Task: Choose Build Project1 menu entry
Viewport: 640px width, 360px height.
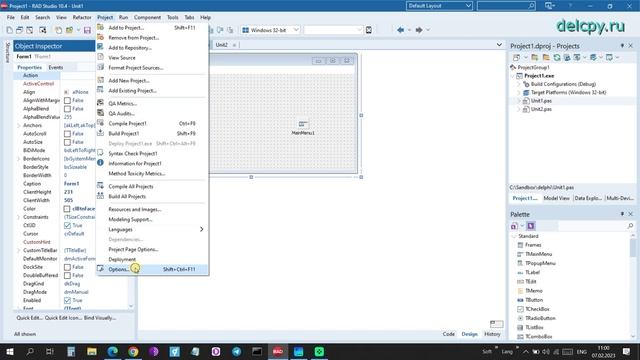Action: 152,133
